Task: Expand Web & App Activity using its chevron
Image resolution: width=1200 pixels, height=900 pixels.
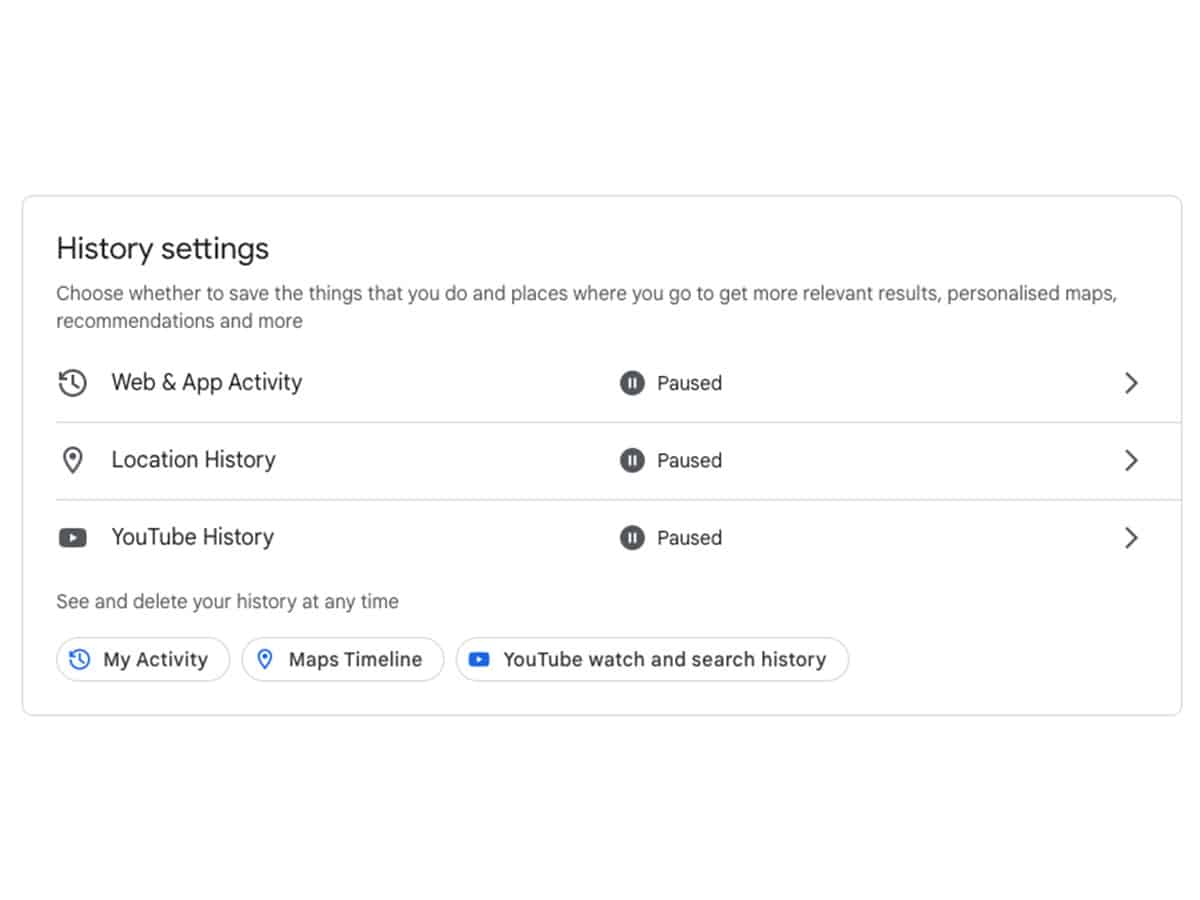Action: [x=1131, y=383]
